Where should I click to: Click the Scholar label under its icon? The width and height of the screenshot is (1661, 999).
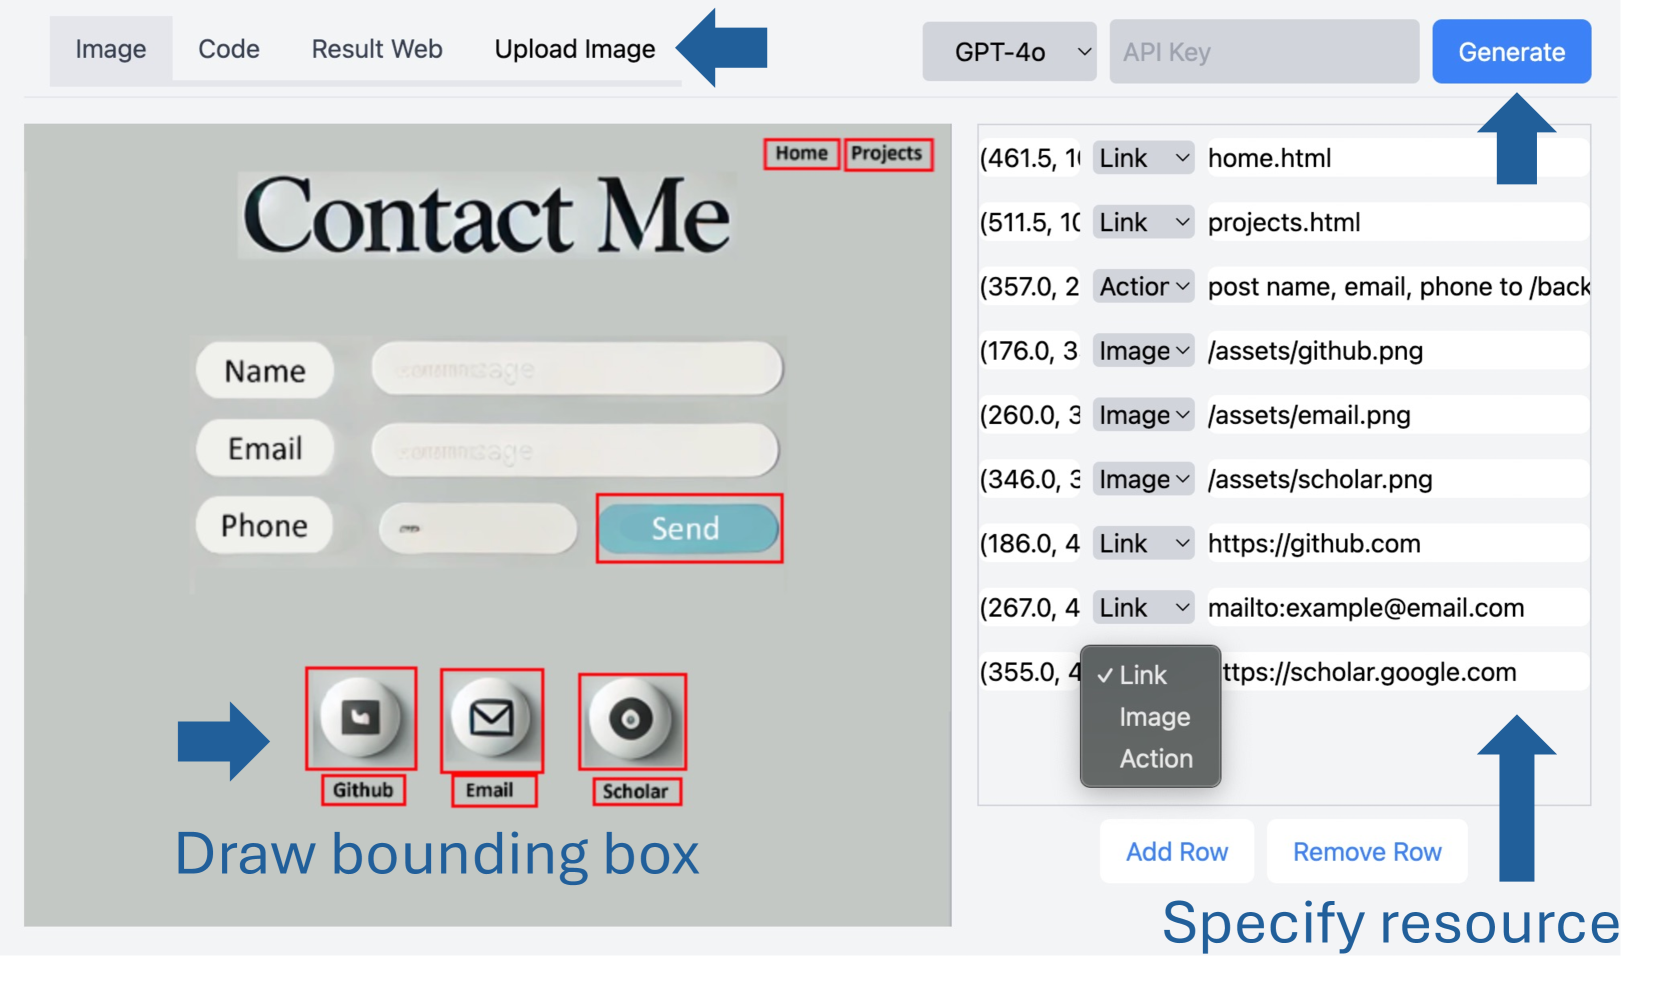tap(636, 791)
